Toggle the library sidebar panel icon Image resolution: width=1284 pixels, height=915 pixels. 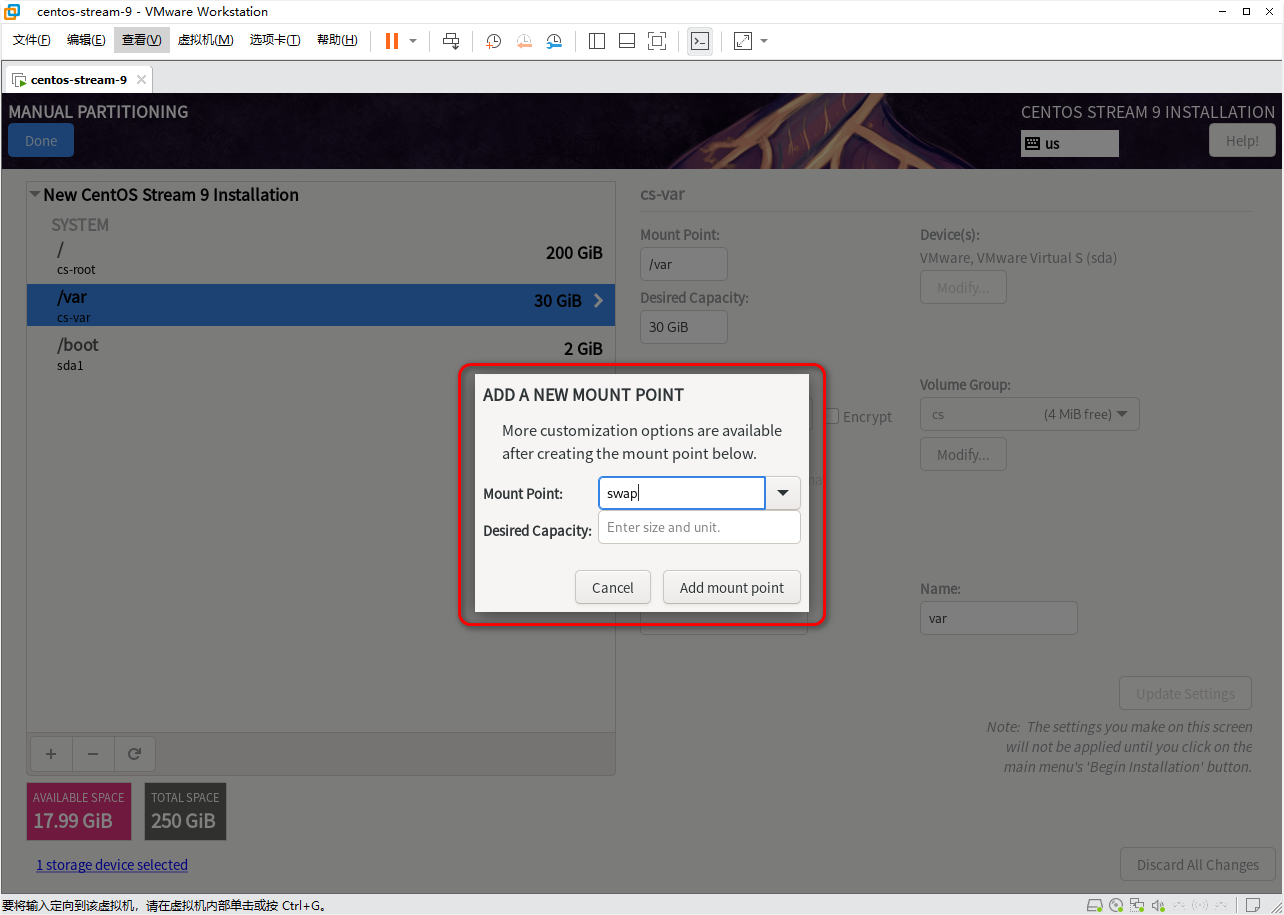(x=597, y=41)
